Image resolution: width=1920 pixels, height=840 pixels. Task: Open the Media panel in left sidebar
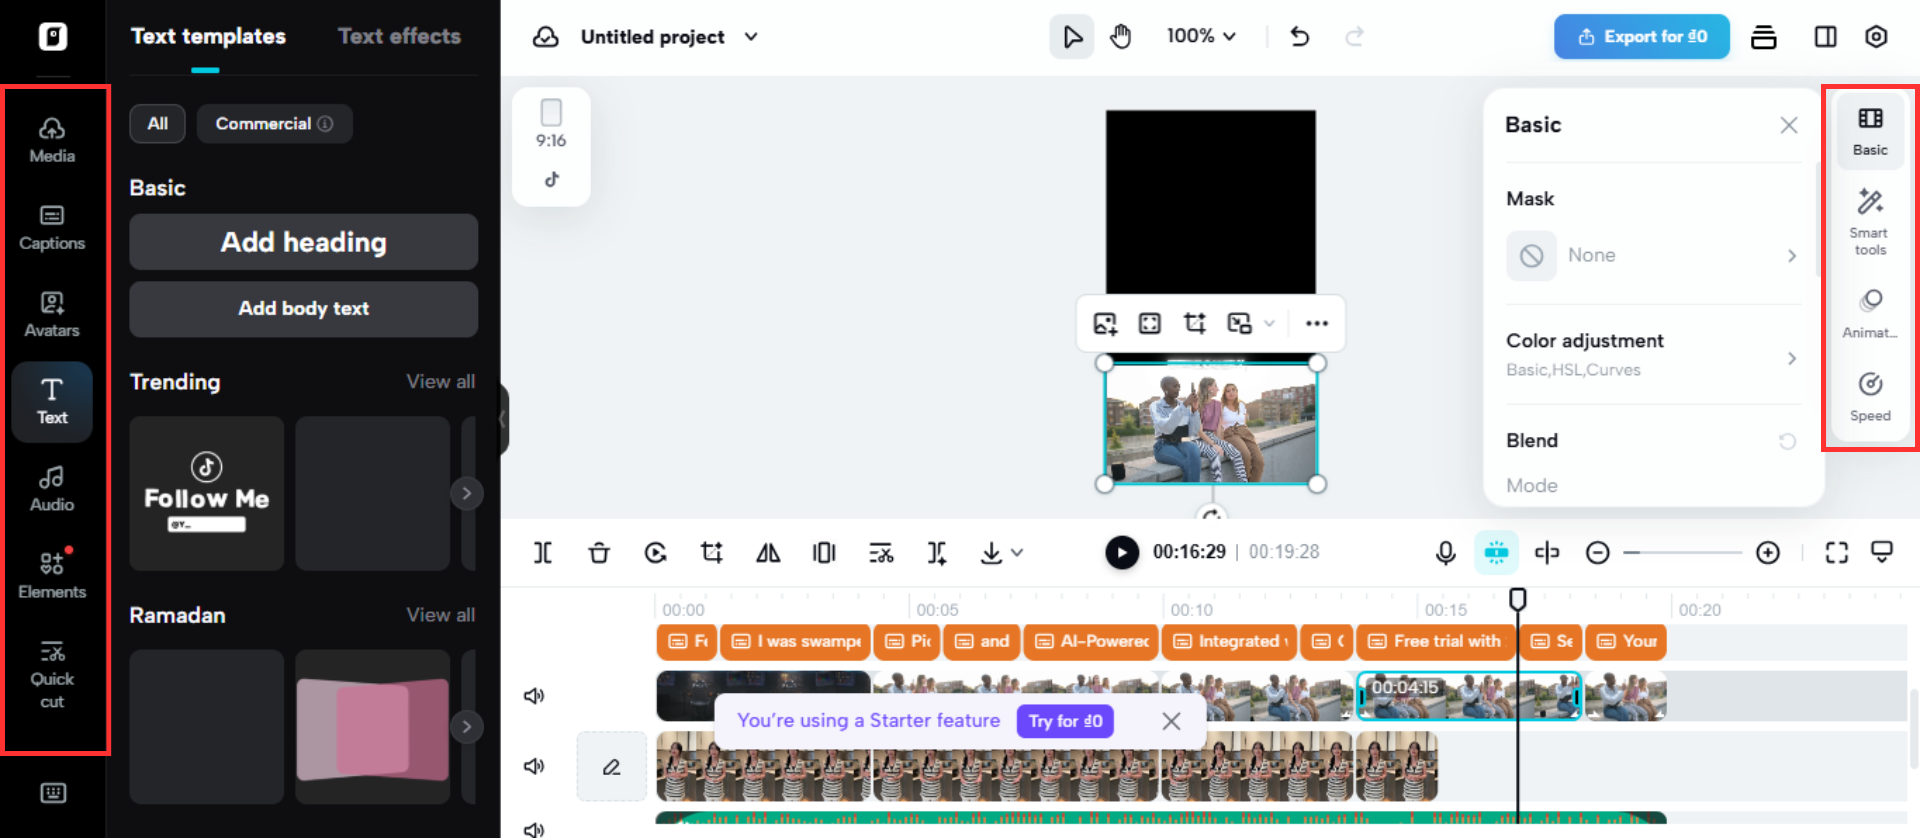52,140
